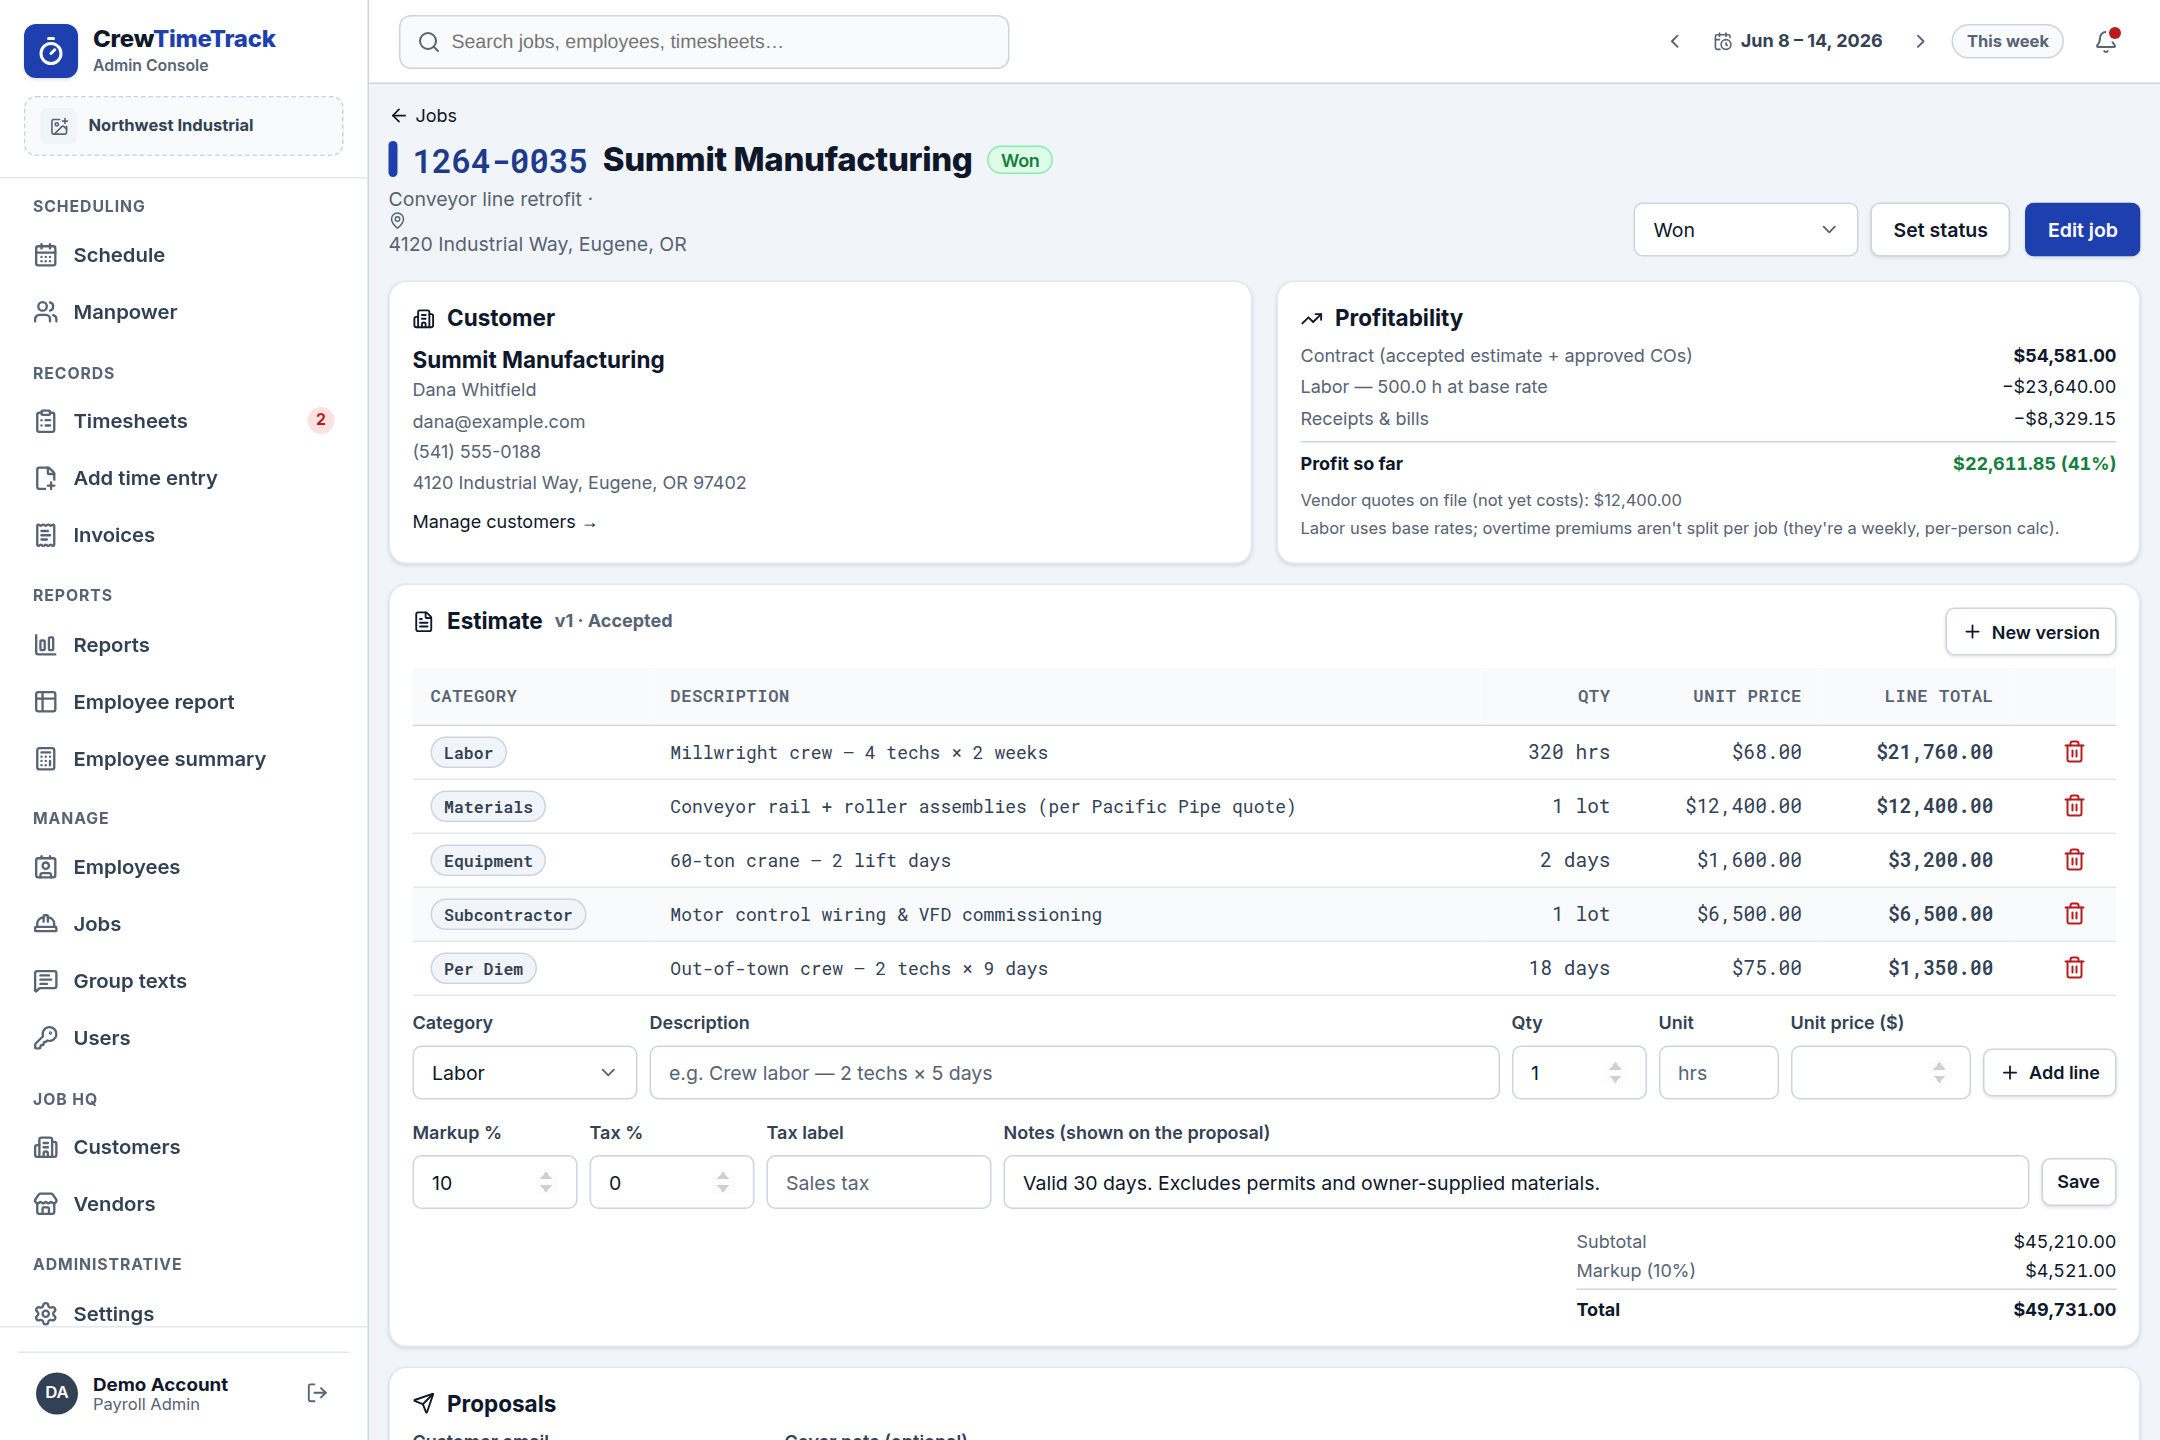Delete the Equipment crane line
This screenshot has height=1440, width=2160.
point(2074,860)
